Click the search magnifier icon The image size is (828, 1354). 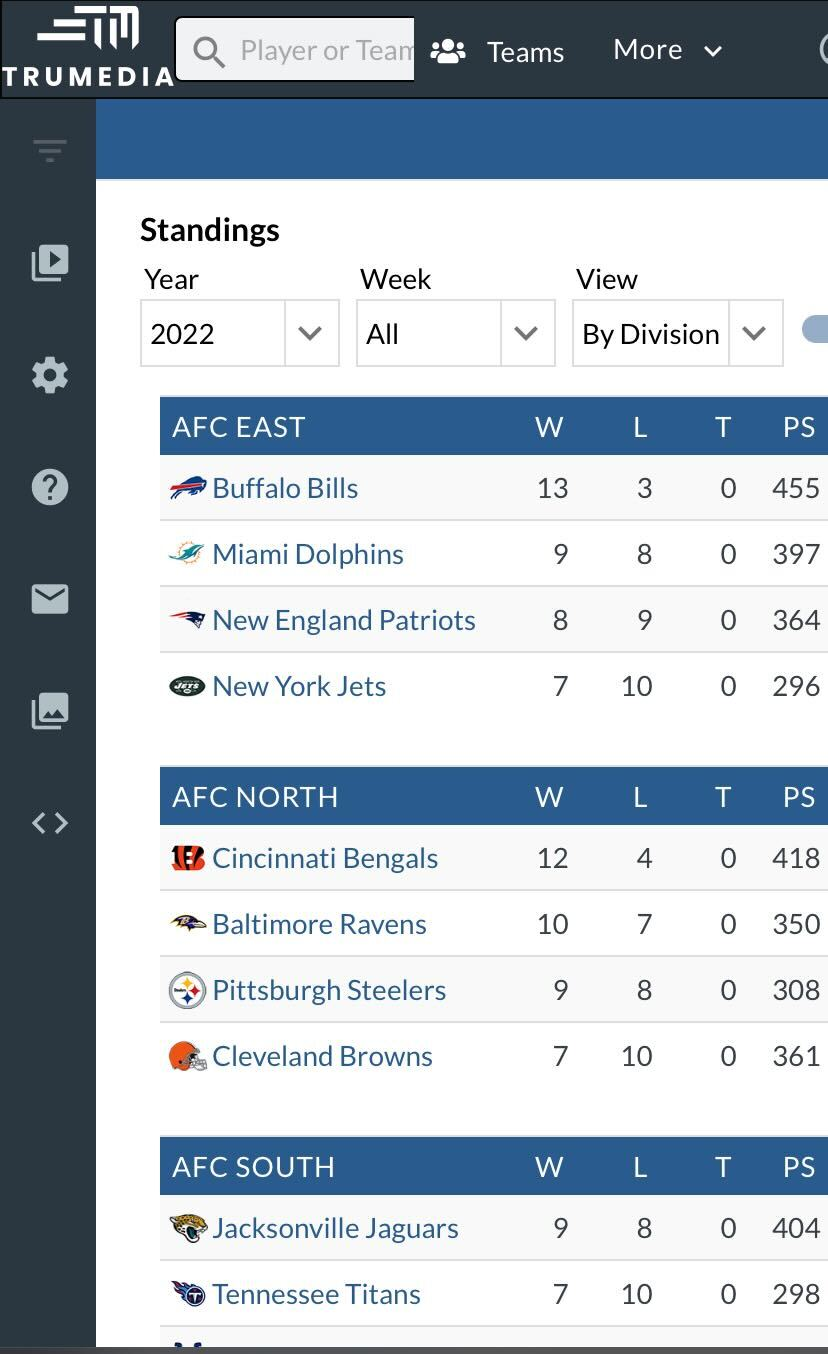click(209, 51)
